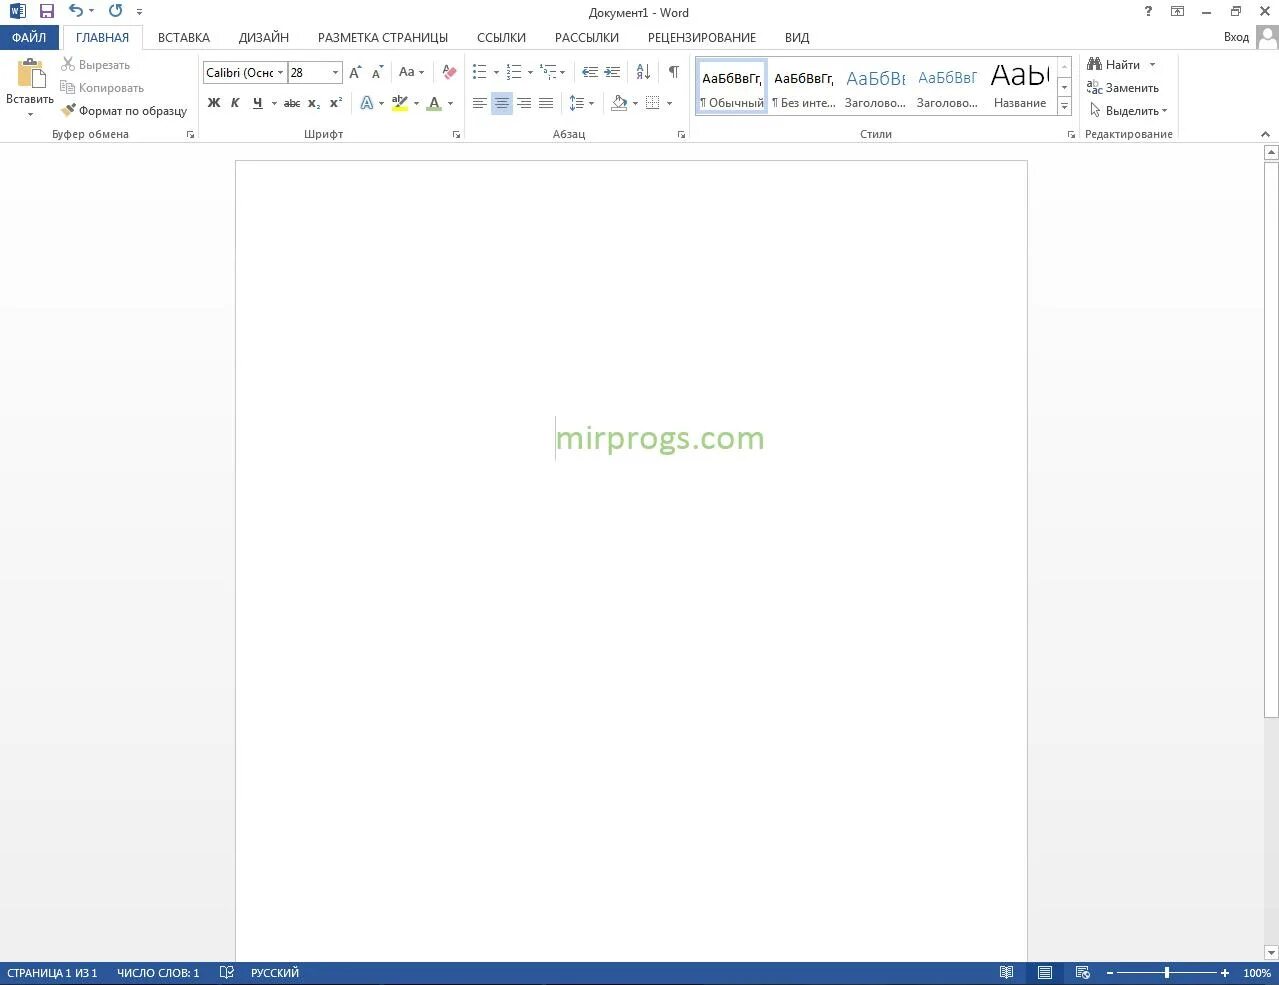Viewport: 1279px width, 985px height.
Task: Redo with the repeat arrow icon
Action: tap(115, 12)
